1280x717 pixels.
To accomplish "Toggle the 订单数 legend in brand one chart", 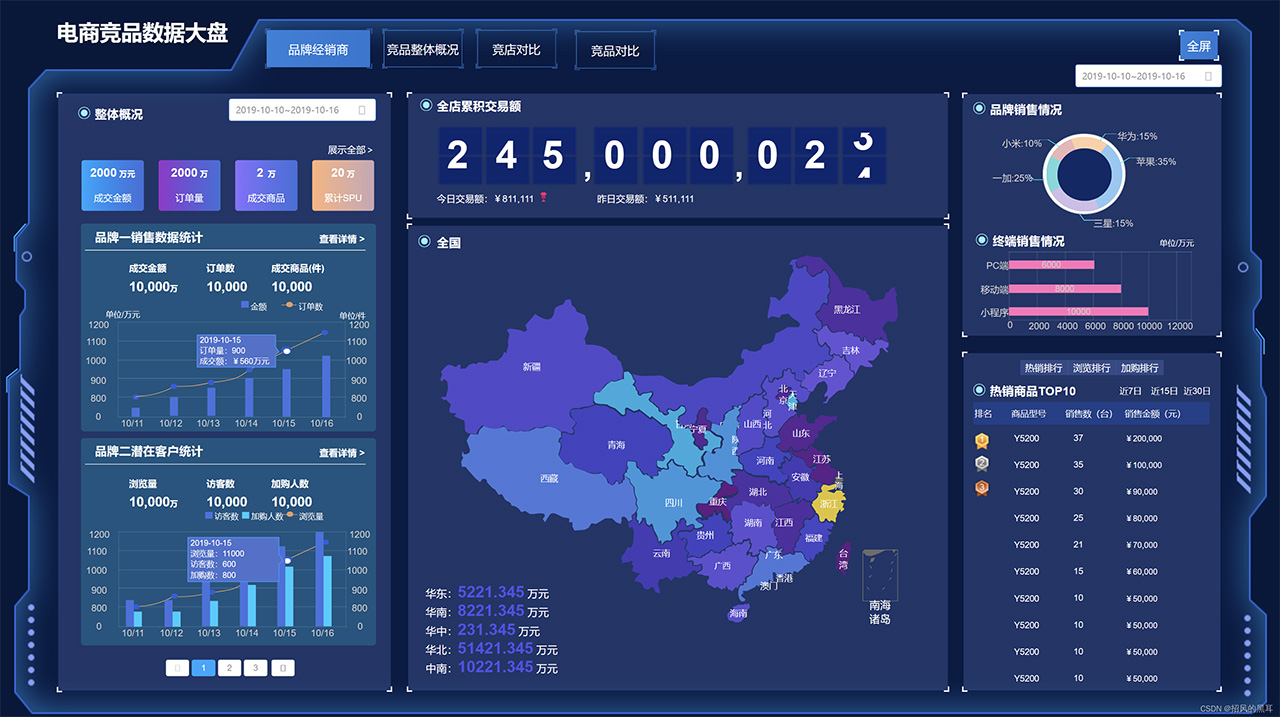I will pyautogui.click(x=304, y=306).
